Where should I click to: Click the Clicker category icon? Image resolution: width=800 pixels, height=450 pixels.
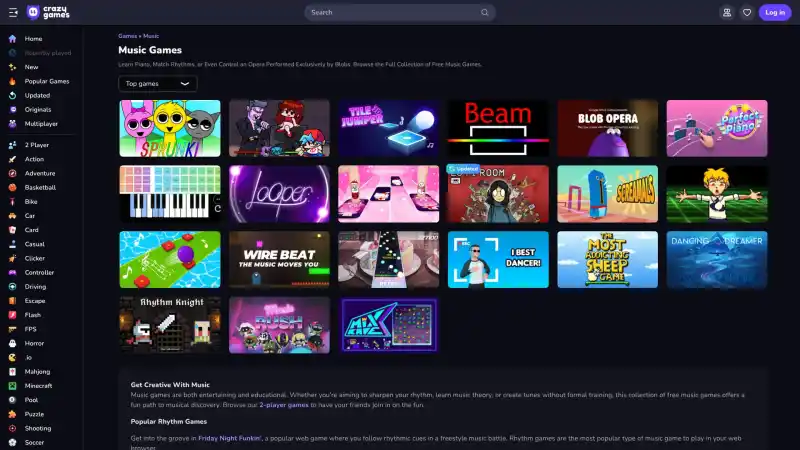tap(12, 258)
